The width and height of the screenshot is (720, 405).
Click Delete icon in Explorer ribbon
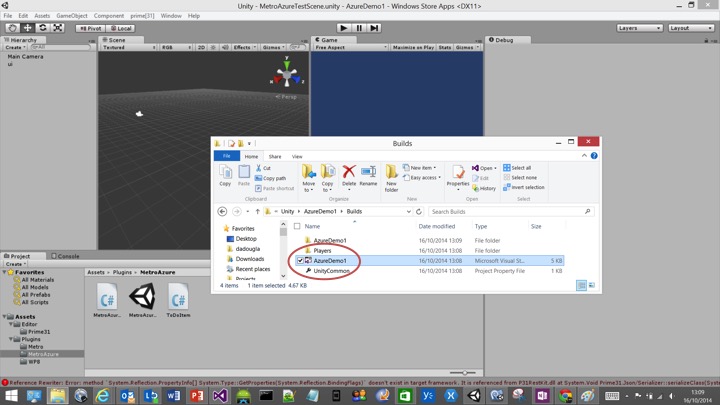349,176
